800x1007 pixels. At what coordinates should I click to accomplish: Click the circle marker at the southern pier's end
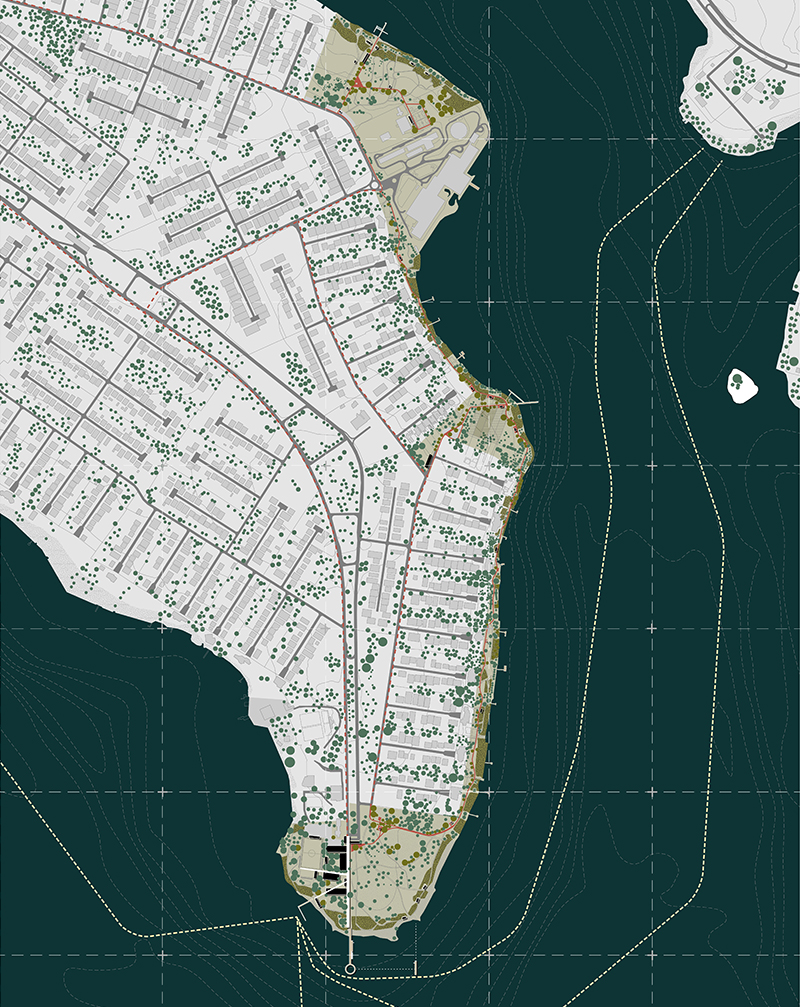click(x=350, y=969)
